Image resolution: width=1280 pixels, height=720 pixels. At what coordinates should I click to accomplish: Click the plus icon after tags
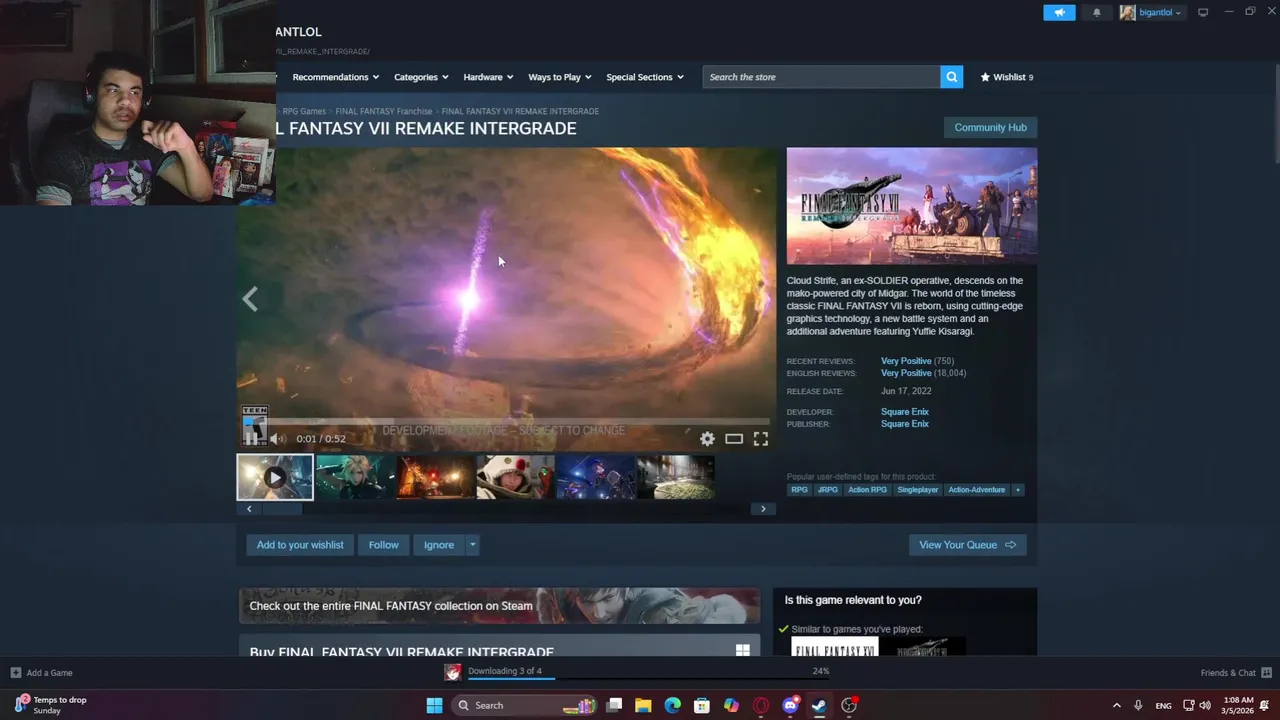click(1018, 490)
